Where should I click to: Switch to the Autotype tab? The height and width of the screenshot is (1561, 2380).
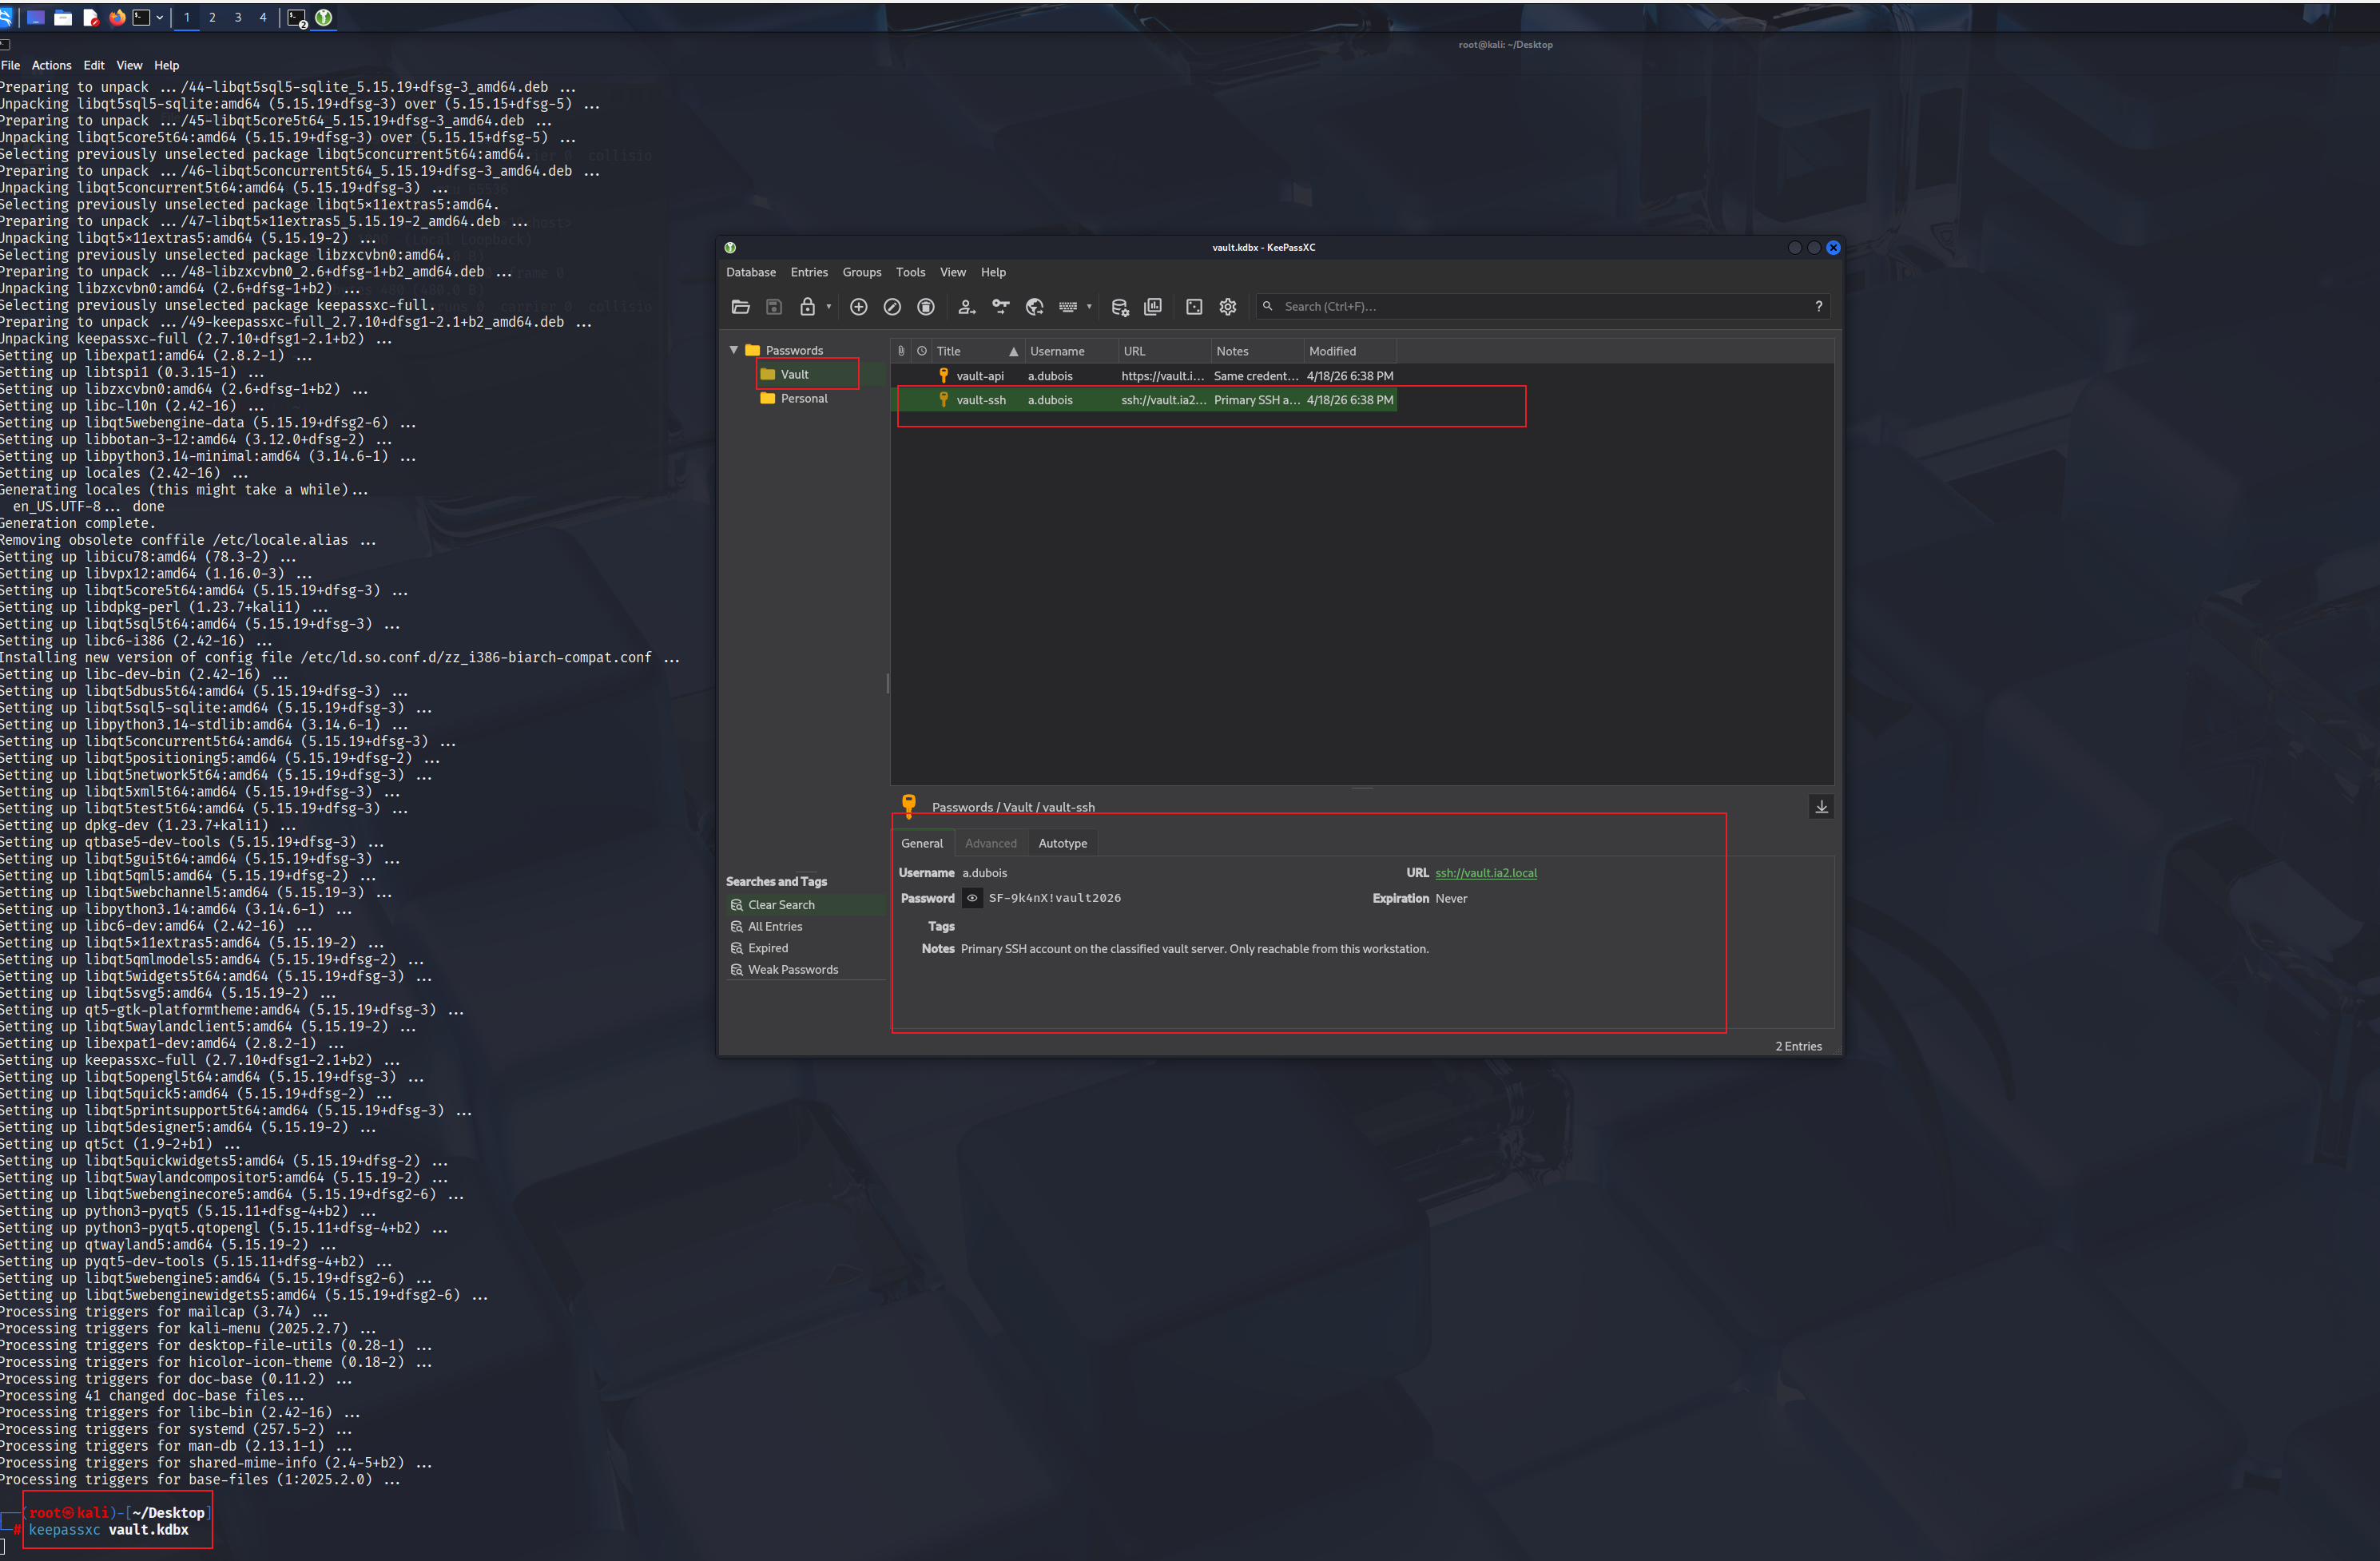coord(1062,843)
